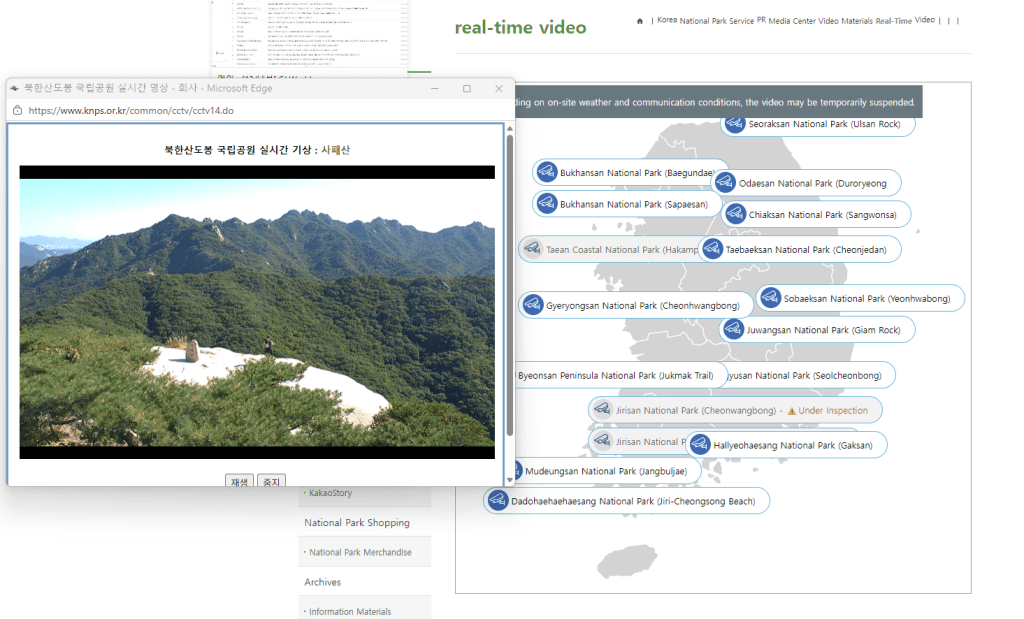1024x619 pixels.
Task: Open KakaoStory in the sidebar menu
Action: [x=330, y=493]
